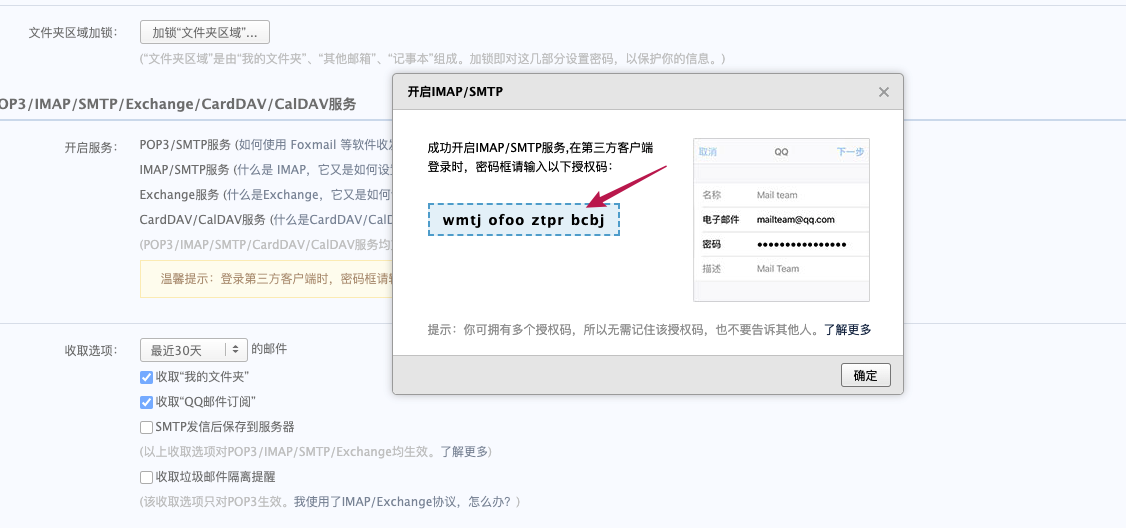Click 加锁"文件夹区域"... button
The height and width of the screenshot is (528, 1126).
click(205, 32)
